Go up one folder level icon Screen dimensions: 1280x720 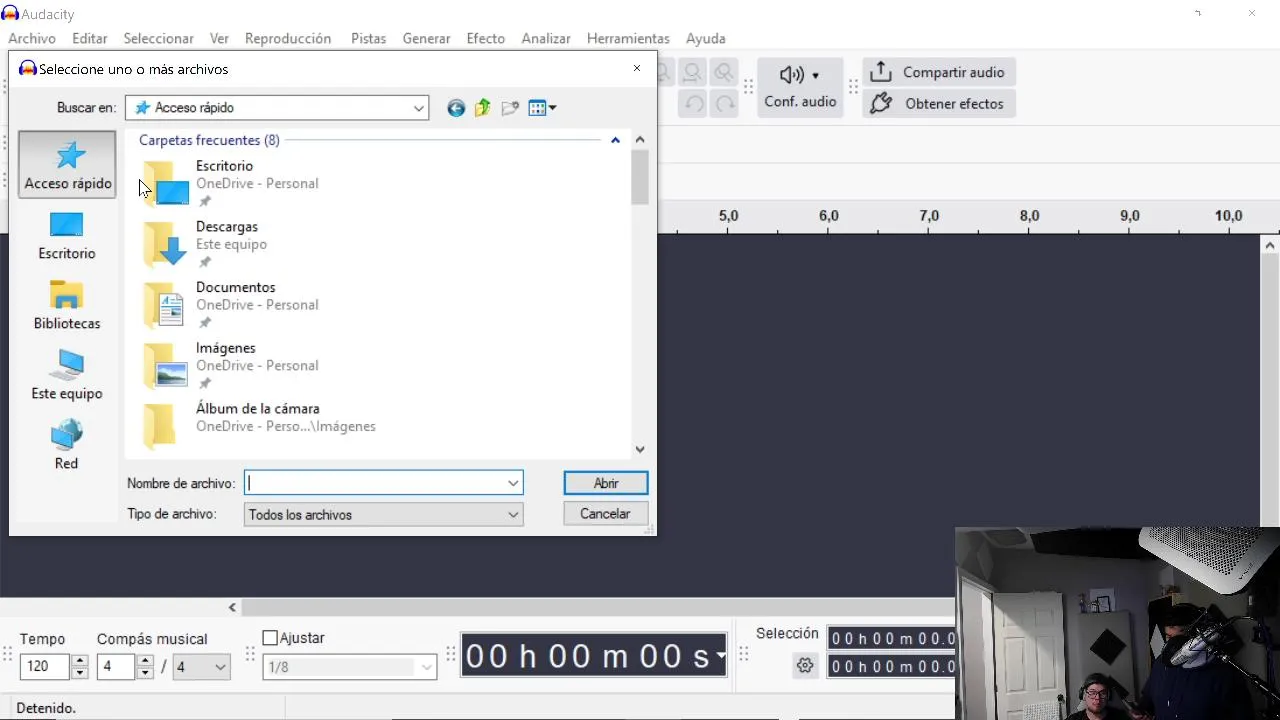point(483,108)
